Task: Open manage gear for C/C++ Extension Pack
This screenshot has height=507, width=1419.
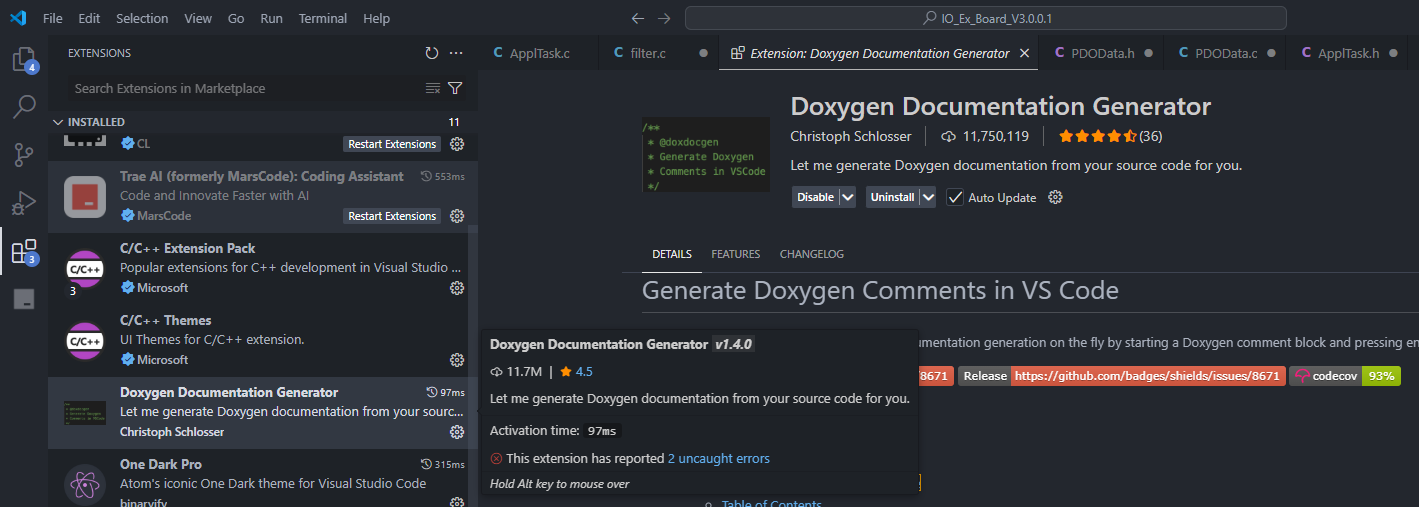Action: coord(457,288)
